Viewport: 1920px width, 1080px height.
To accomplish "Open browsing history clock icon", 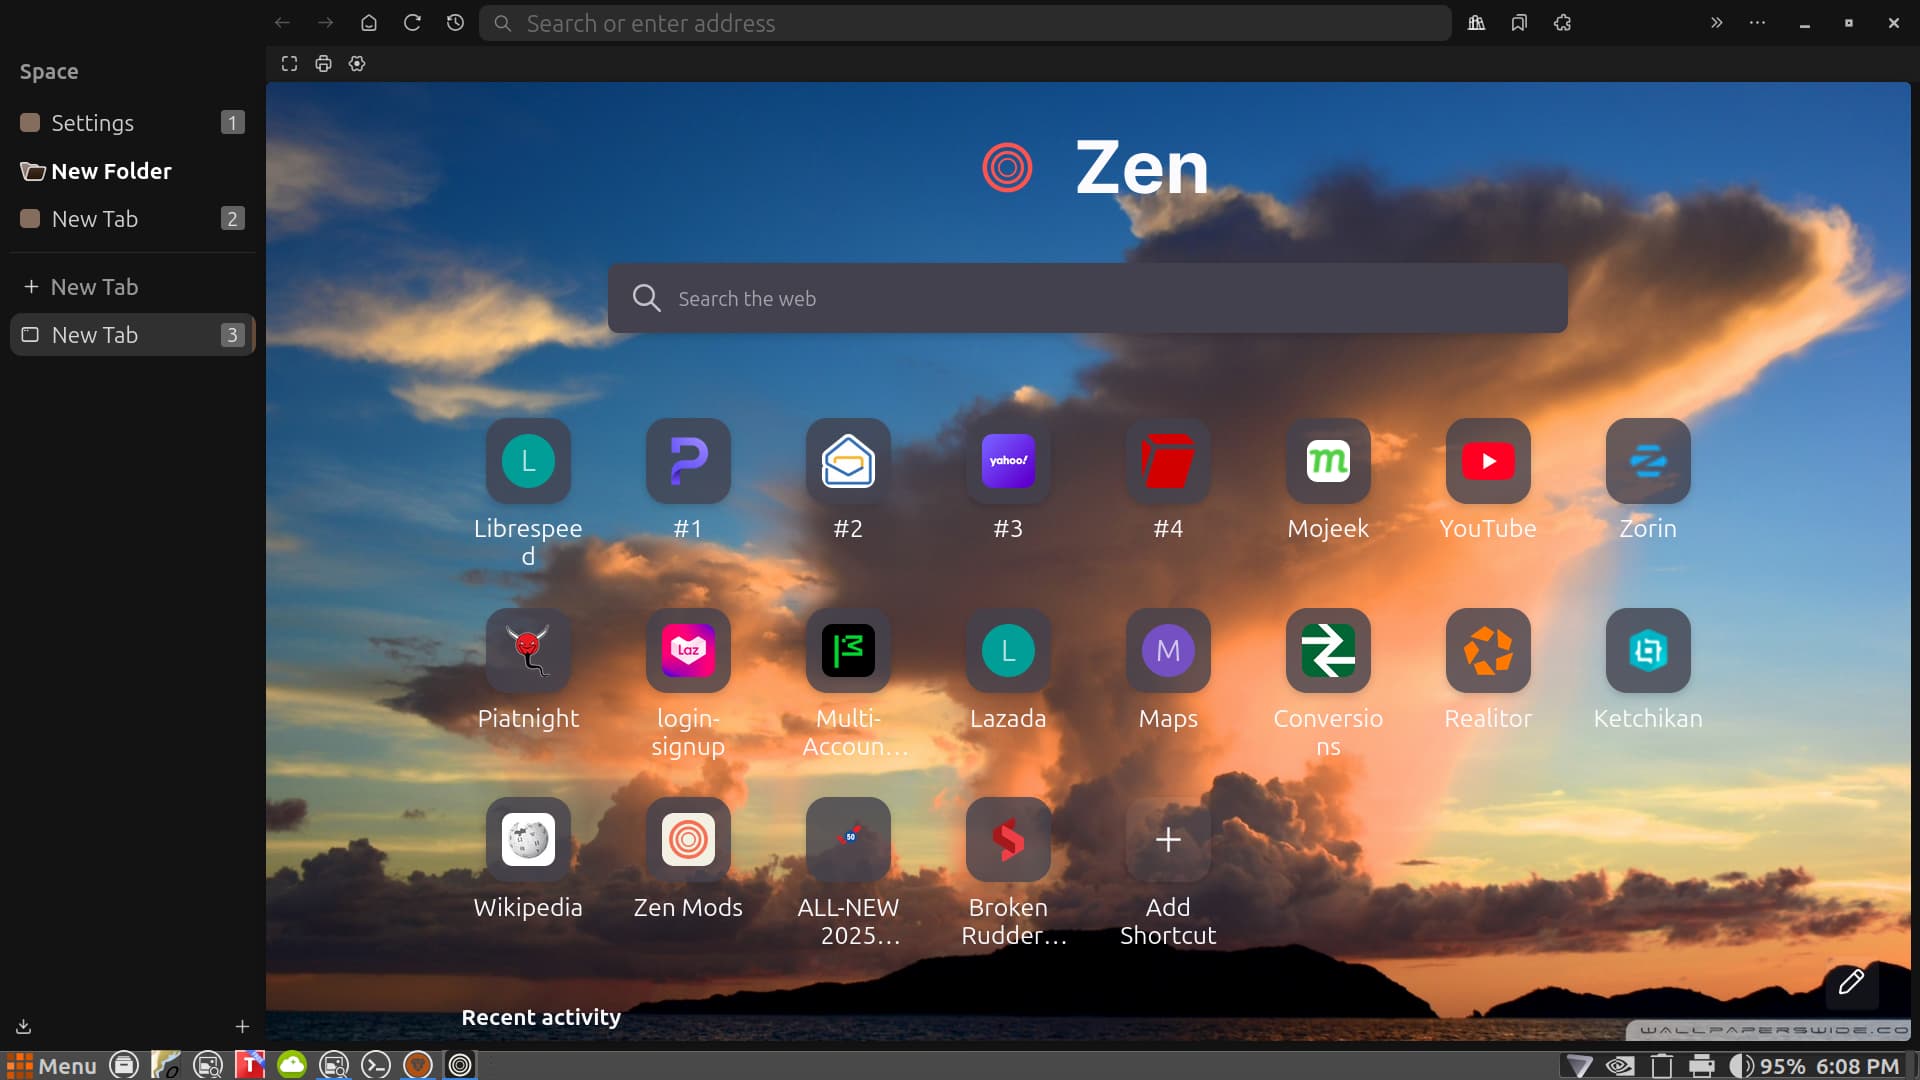I will (455, 23).
